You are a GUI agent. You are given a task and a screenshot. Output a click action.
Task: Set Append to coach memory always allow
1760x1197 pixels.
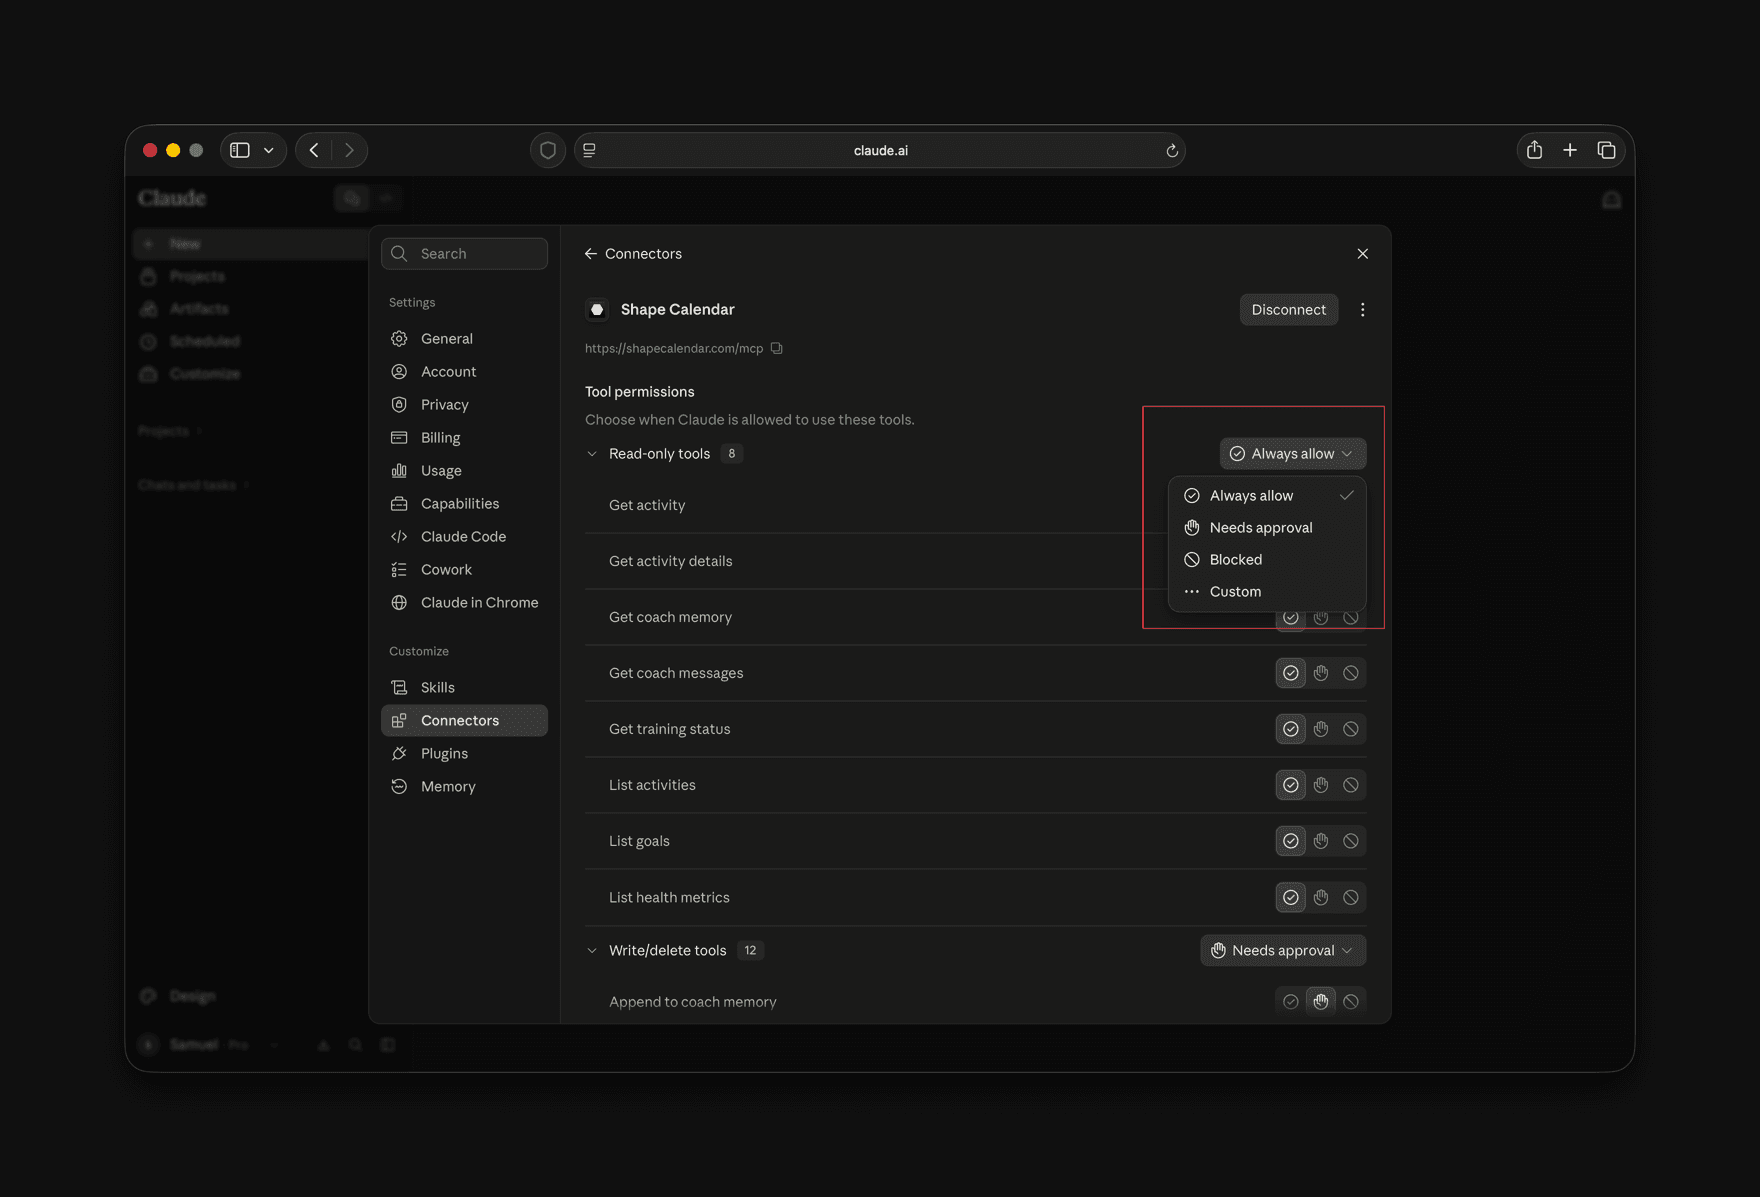point(1291,1001)
